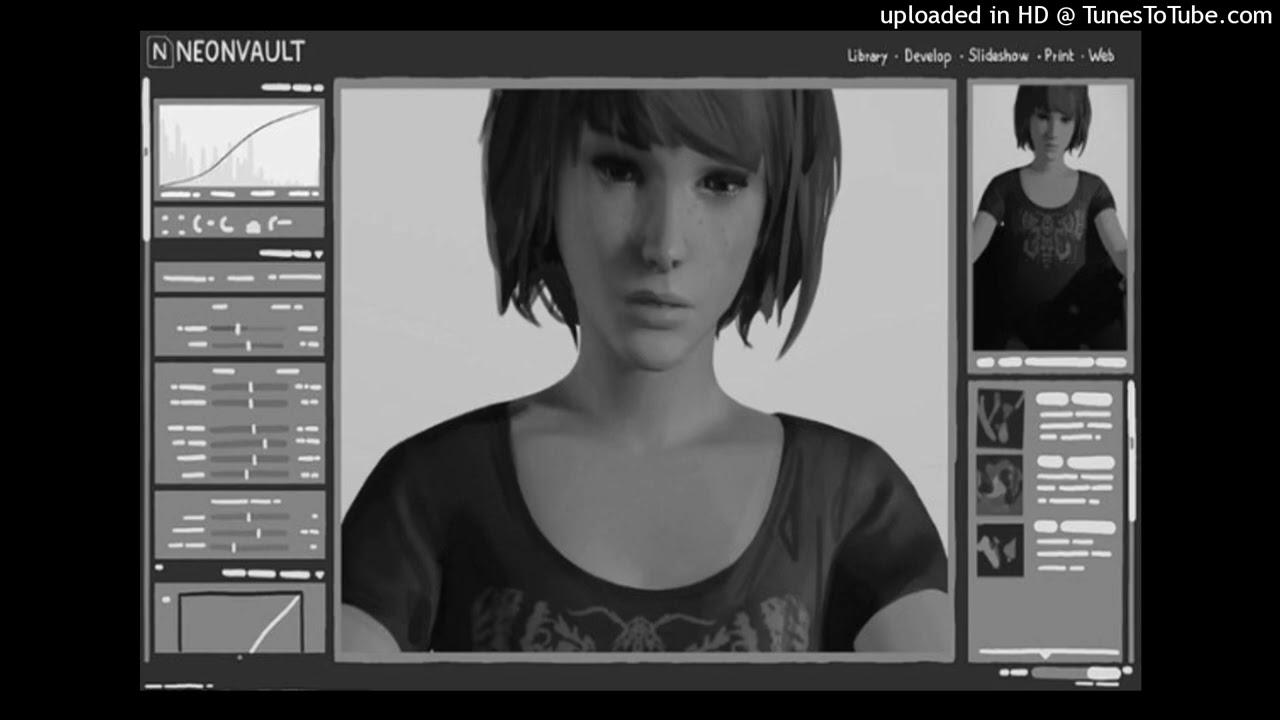Viewport: 1280px width, 720px height.
Task: Select the dome-shaped graduated filter tool
Action: (x=253, y=226)
